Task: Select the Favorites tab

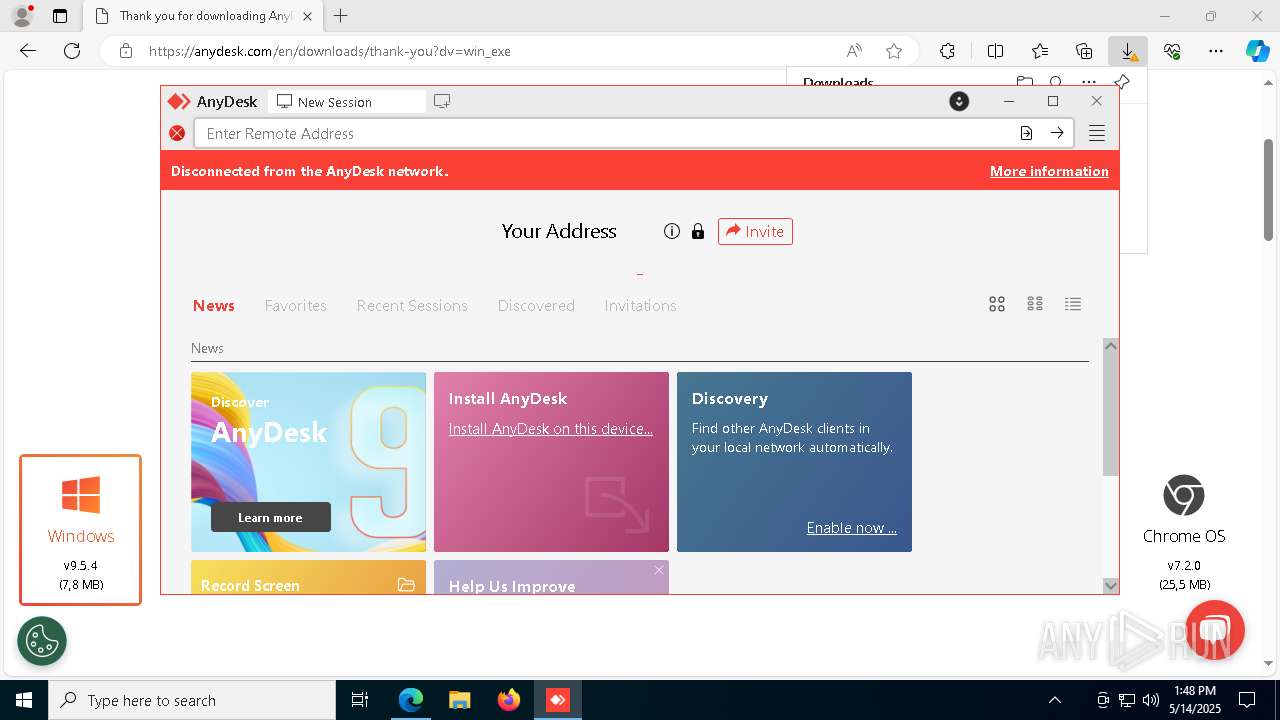Action: tap(295, 305)
